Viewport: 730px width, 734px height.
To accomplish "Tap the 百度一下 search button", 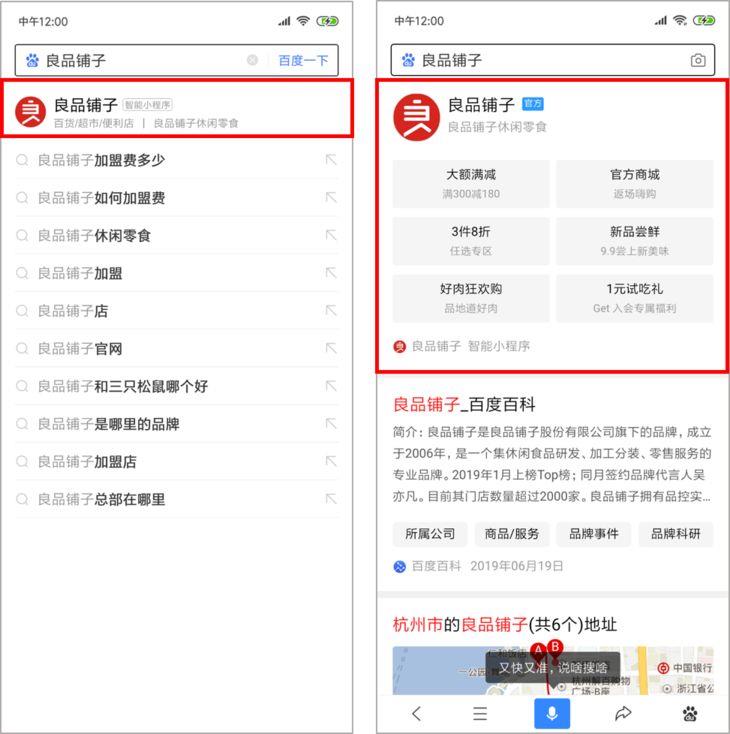I will pyautogui.click(x=303, y=60).
